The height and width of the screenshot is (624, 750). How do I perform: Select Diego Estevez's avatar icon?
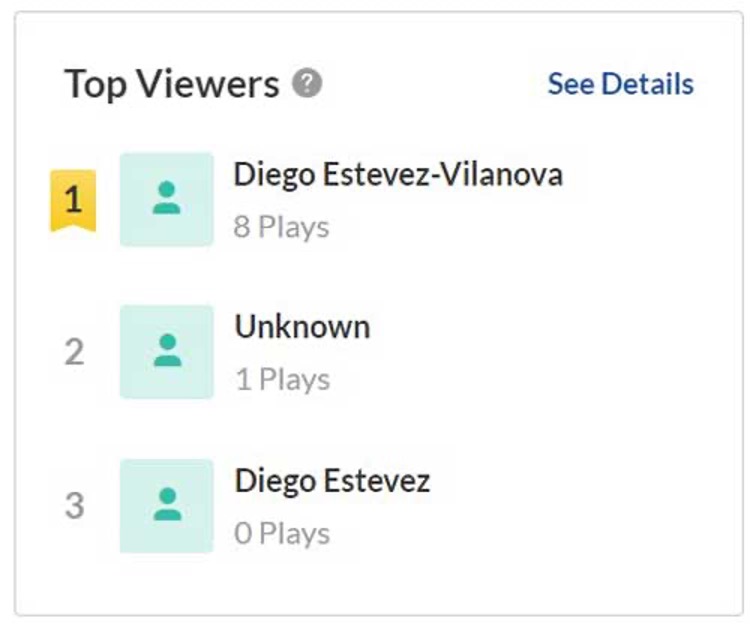(167, 505)
